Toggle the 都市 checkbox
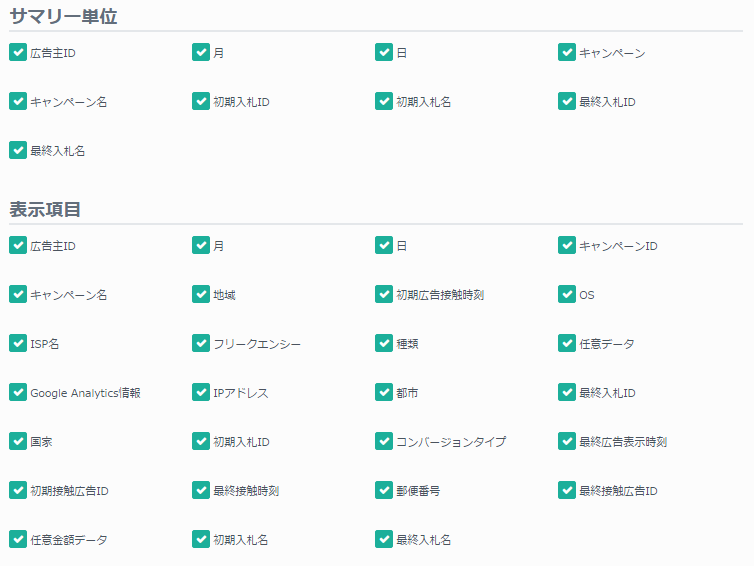754x566 pixels. (x=384, y=392)
